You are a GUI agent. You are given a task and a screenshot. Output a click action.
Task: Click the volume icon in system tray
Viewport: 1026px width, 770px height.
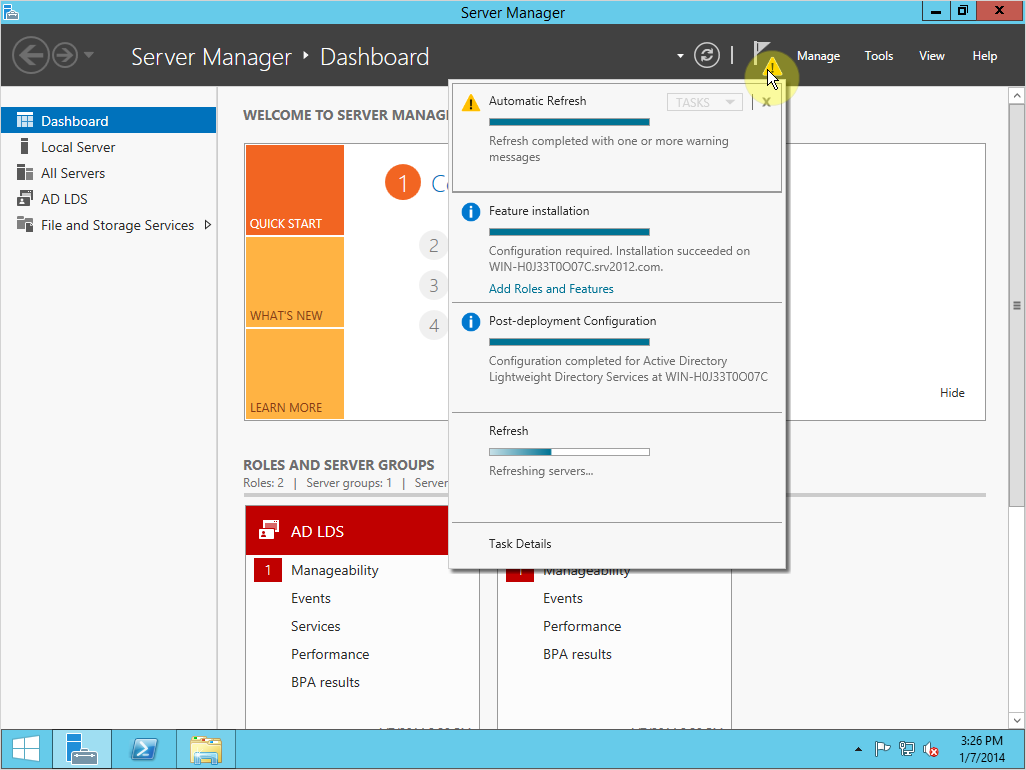(x=931, y=749)
